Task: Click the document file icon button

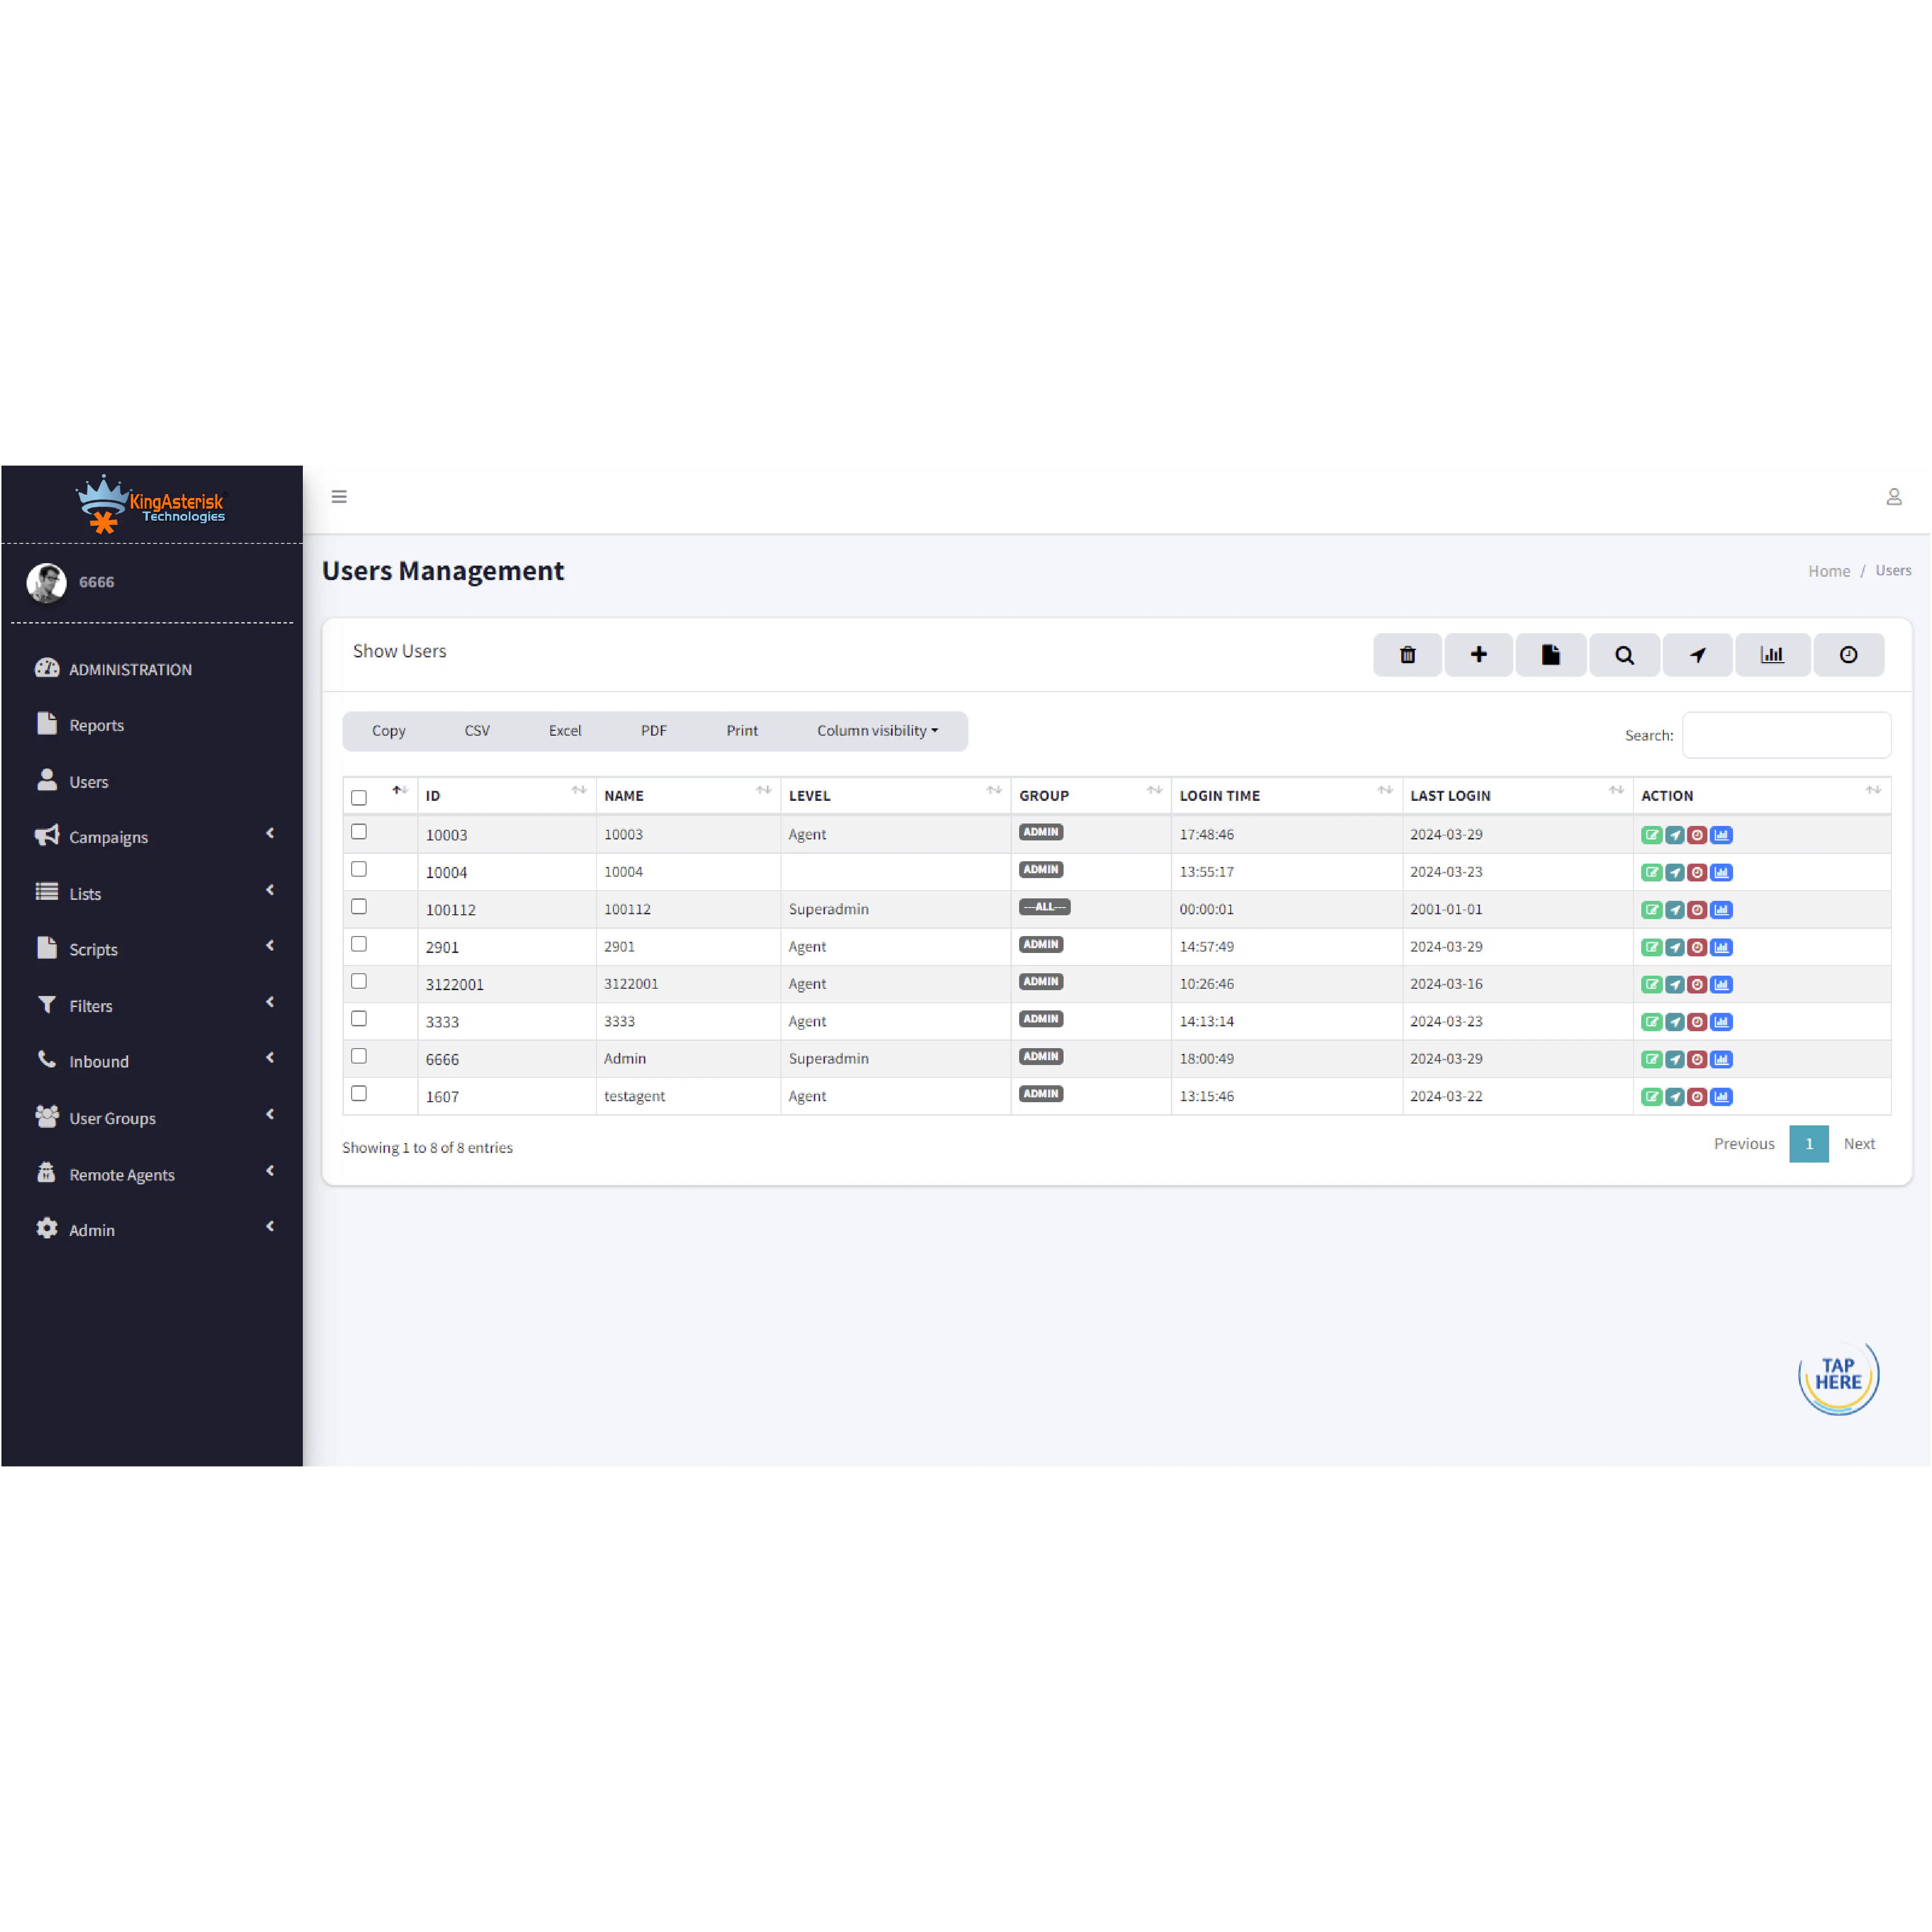Action: (x=1550, y=655)
